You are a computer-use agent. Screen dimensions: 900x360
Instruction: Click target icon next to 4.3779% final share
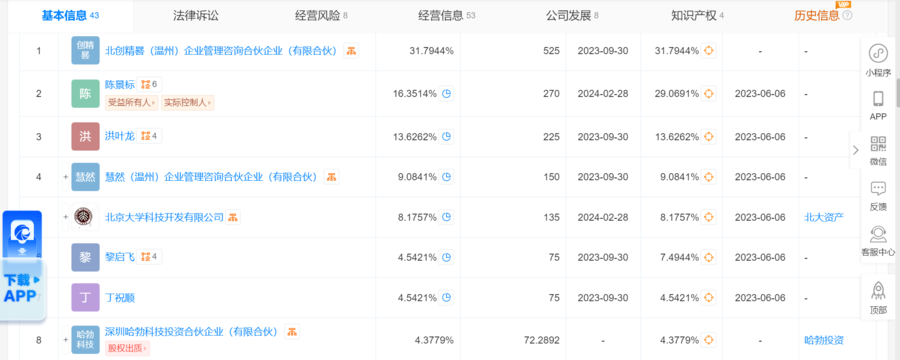pyautogui.click(x=709, y=340)
